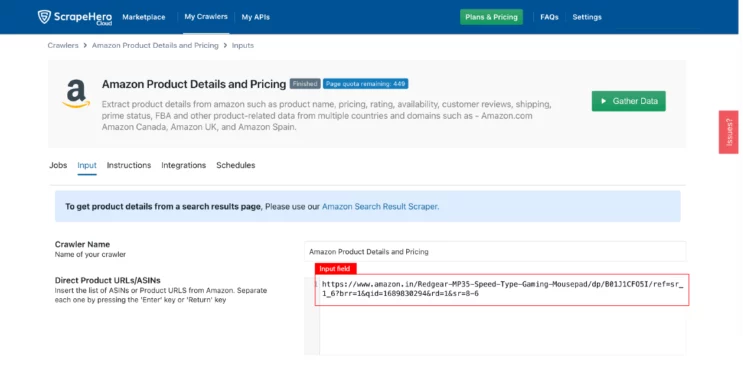Open the Marketplace menu

[x=144, y=17]
